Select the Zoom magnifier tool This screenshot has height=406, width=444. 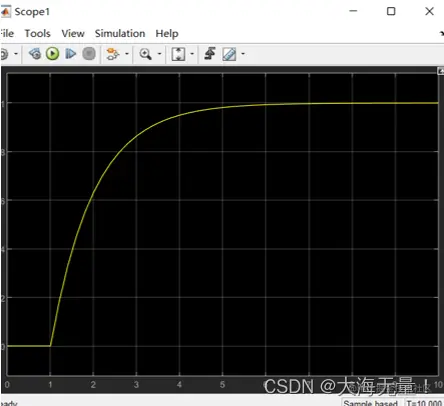[x=146, y=54]
